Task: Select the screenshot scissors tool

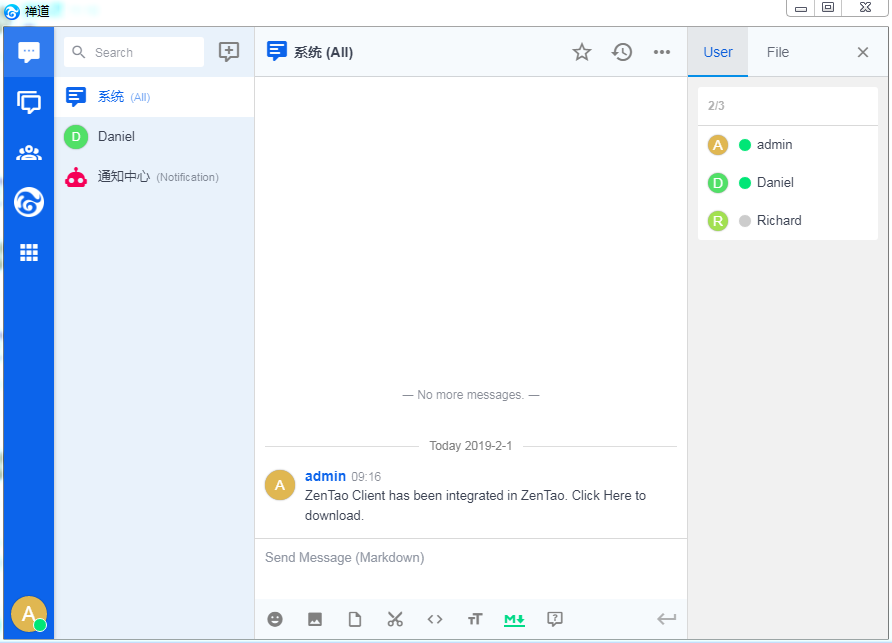Action: point(395,619)
